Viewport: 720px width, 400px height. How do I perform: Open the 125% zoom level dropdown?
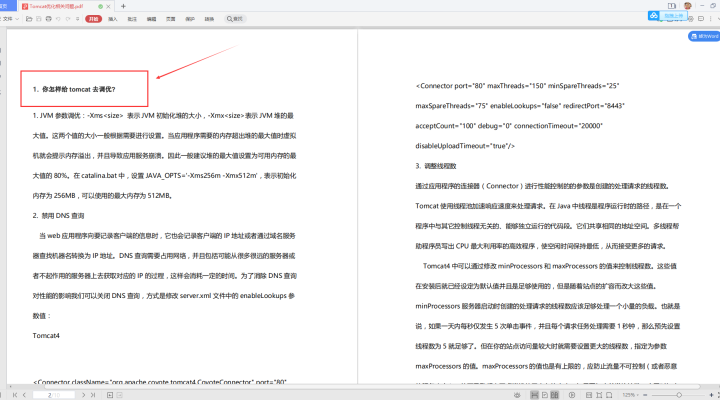[x=630, y=395]
